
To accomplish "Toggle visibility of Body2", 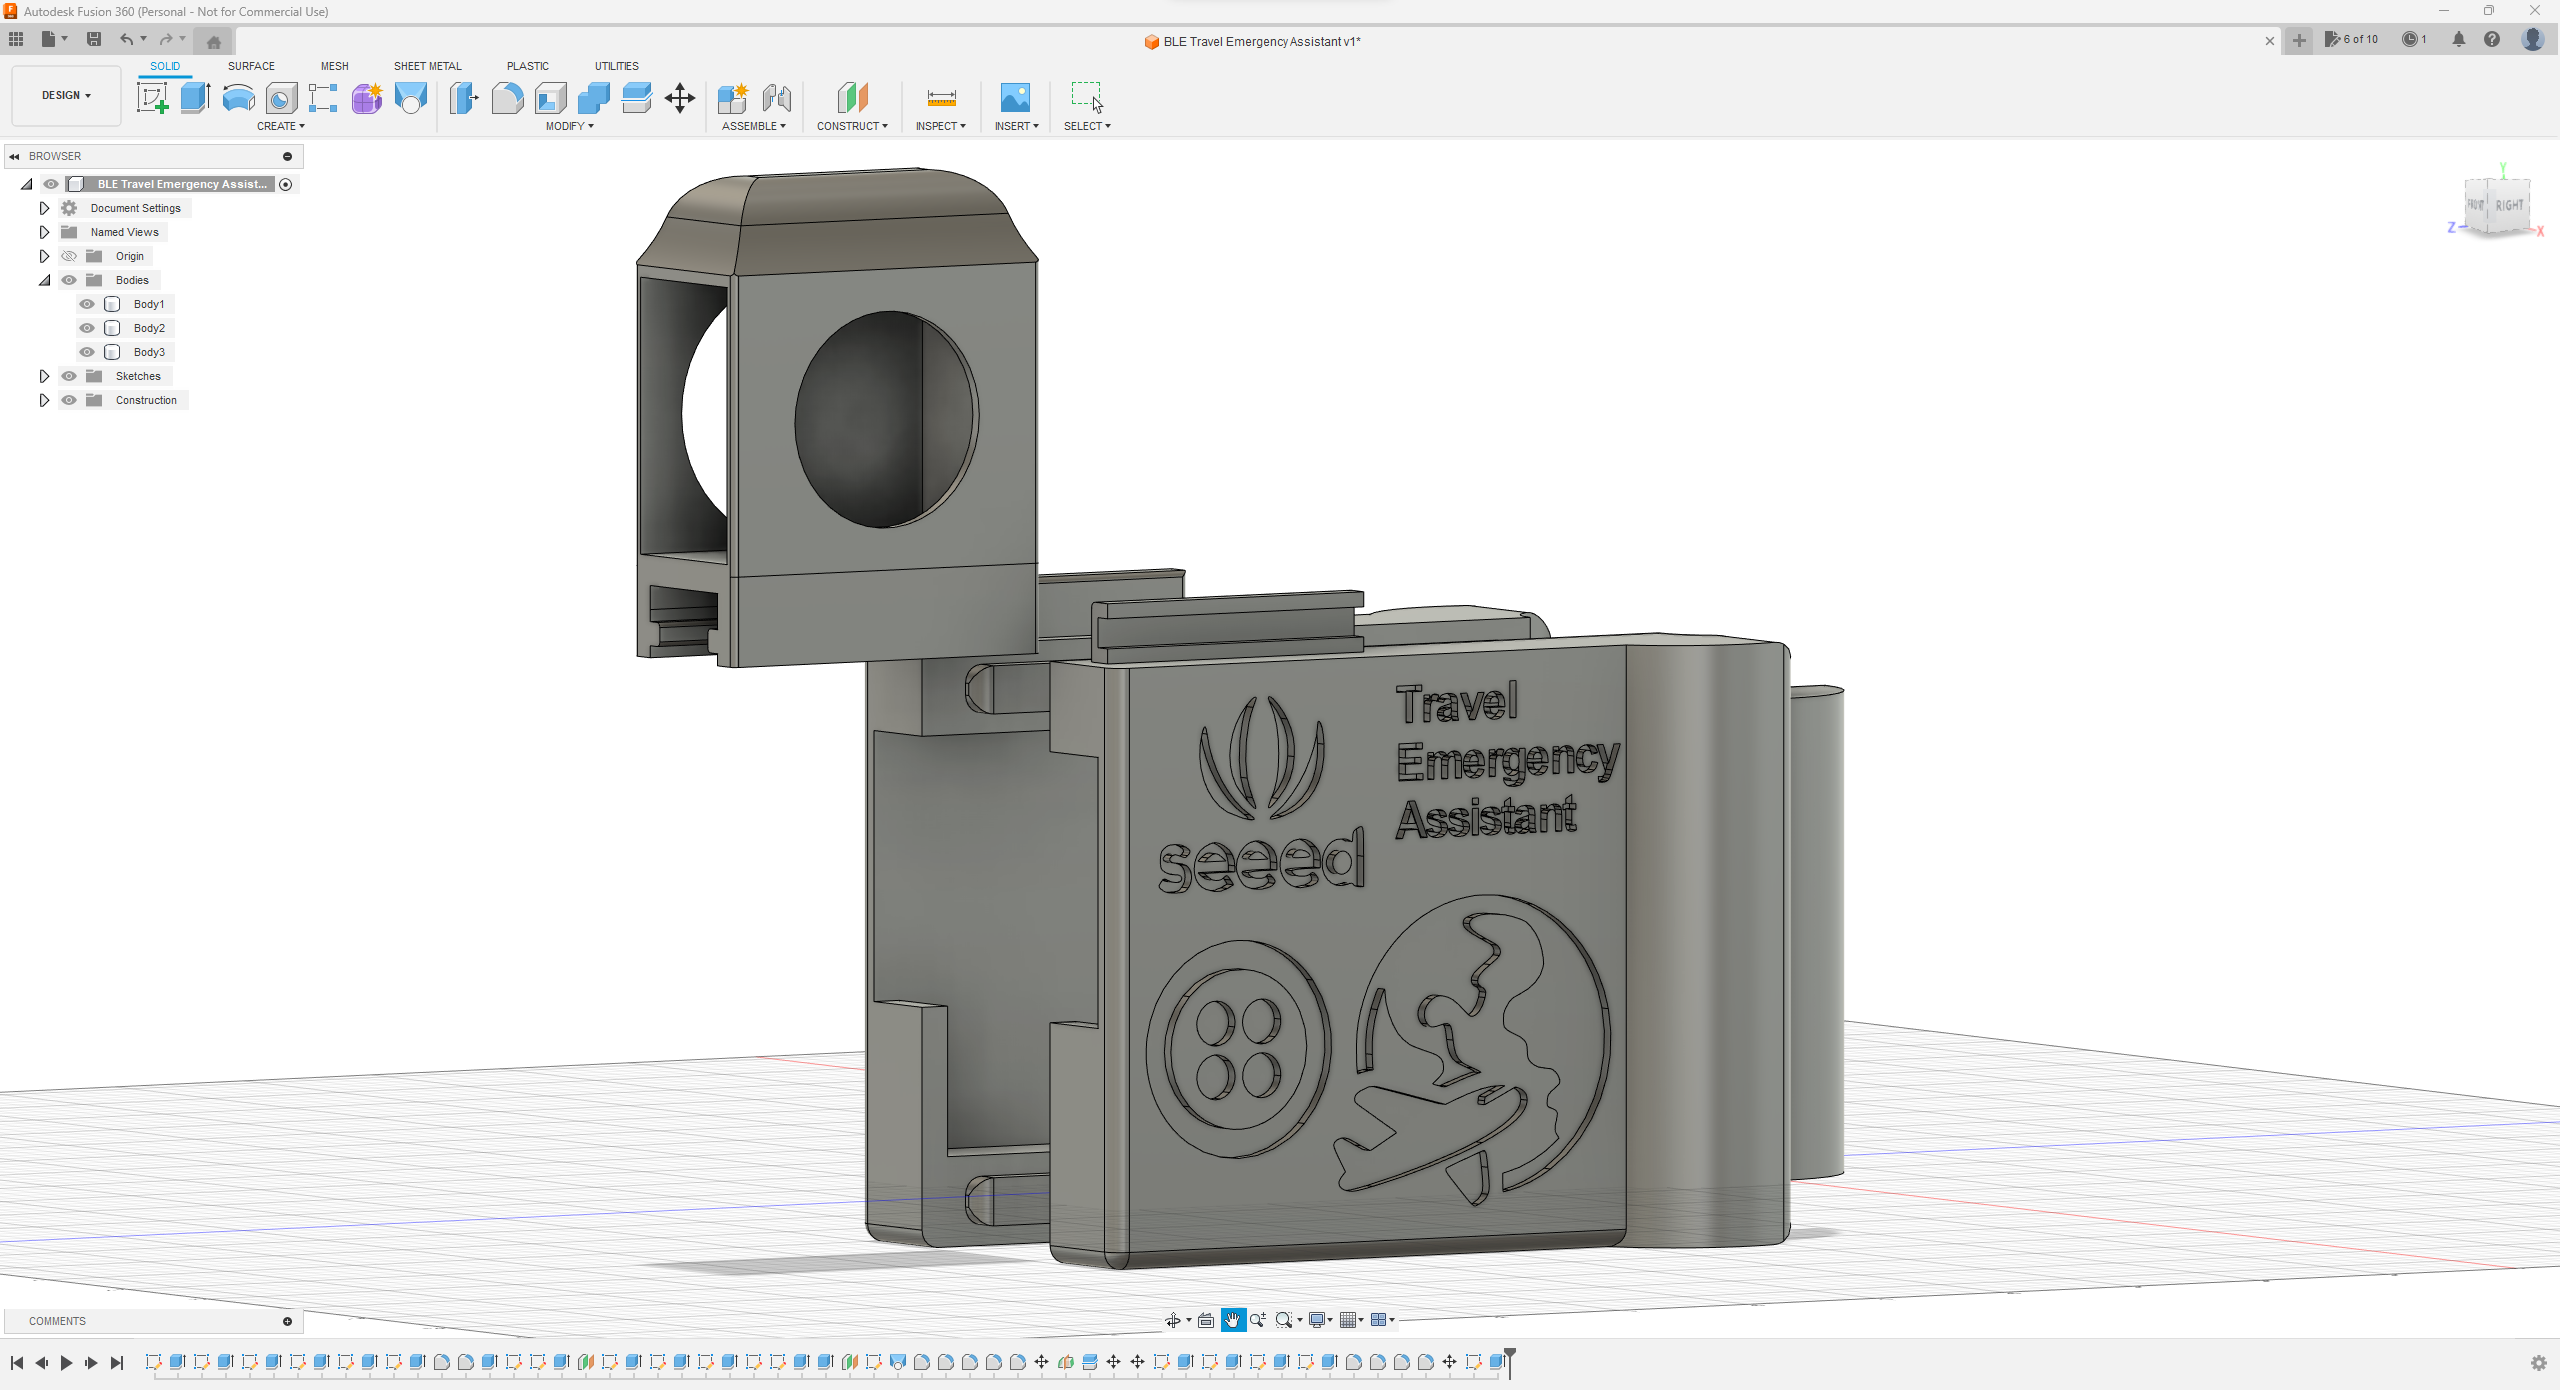I will pos(87,327).
